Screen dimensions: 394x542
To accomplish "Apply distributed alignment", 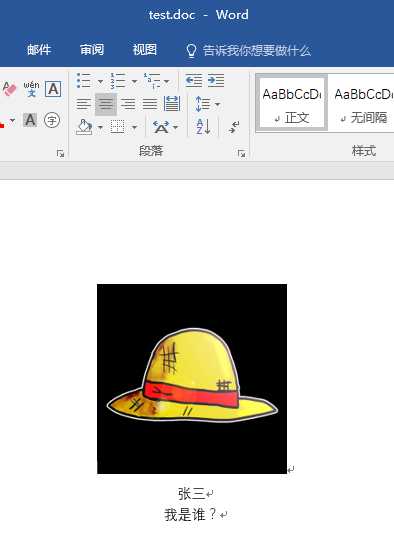I will pyautogui.click(x=172, y=103).
